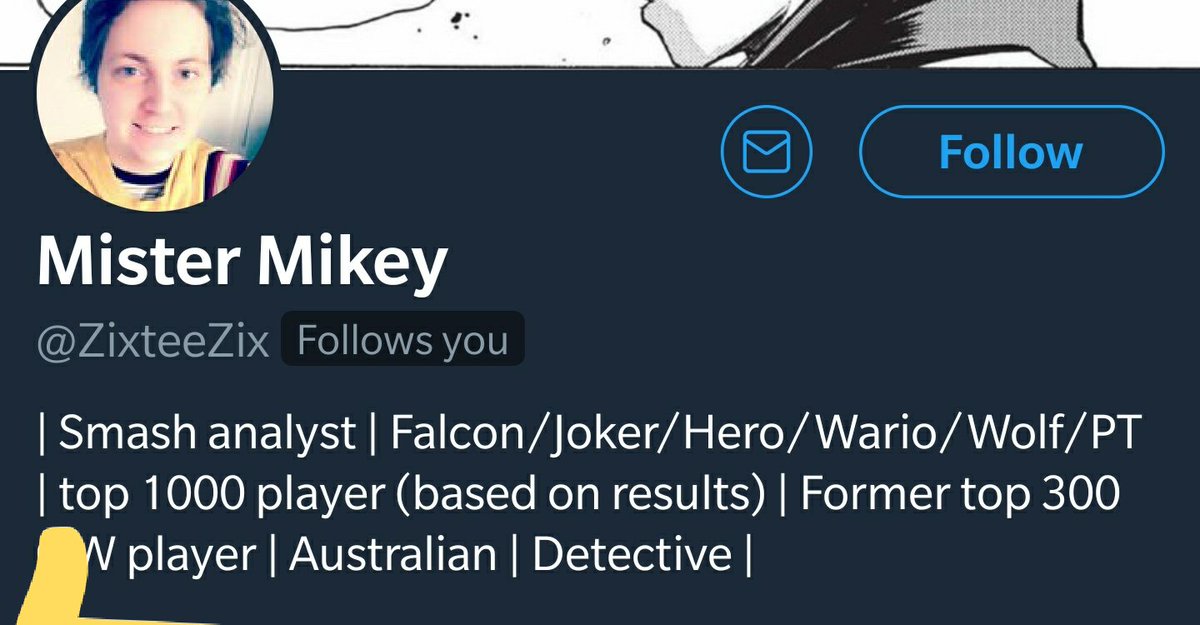Follow Mister Mikey's account
Image resolution: width=1200 pixels, height=625 pixels.
tap(1011, 151)
